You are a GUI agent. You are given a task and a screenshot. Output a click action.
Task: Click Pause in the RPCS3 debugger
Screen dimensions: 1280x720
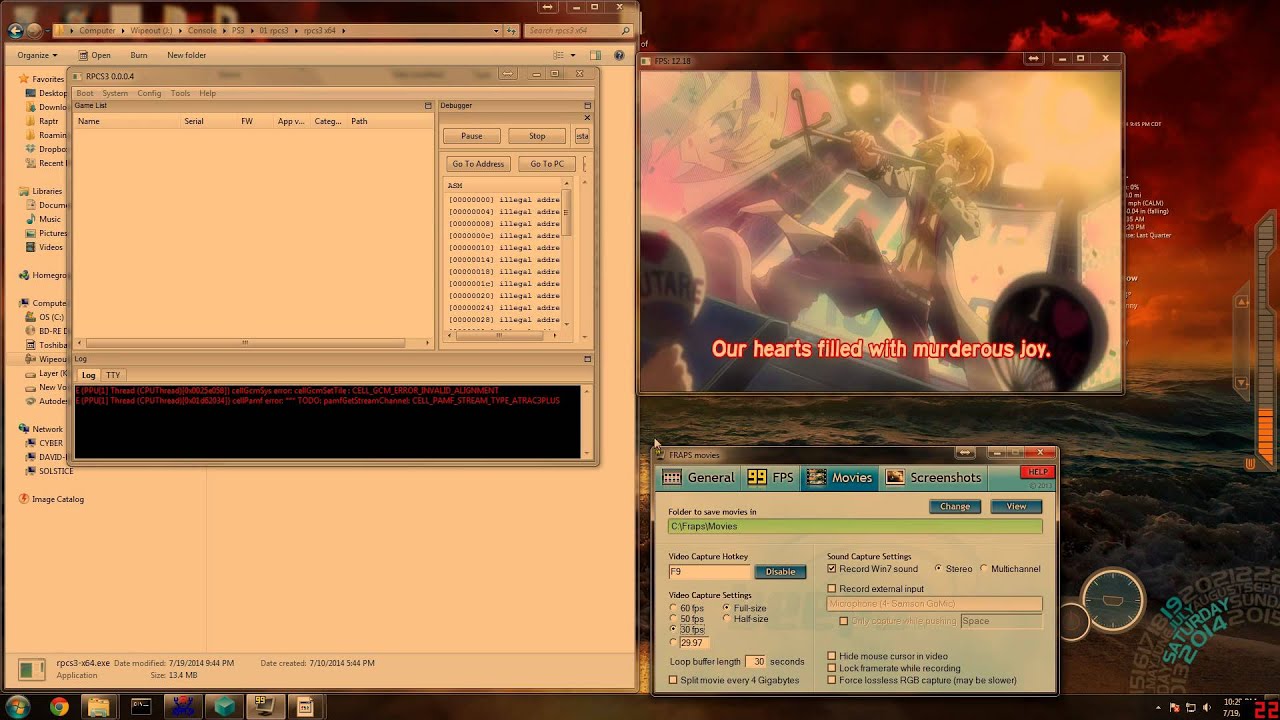(471, 136)
